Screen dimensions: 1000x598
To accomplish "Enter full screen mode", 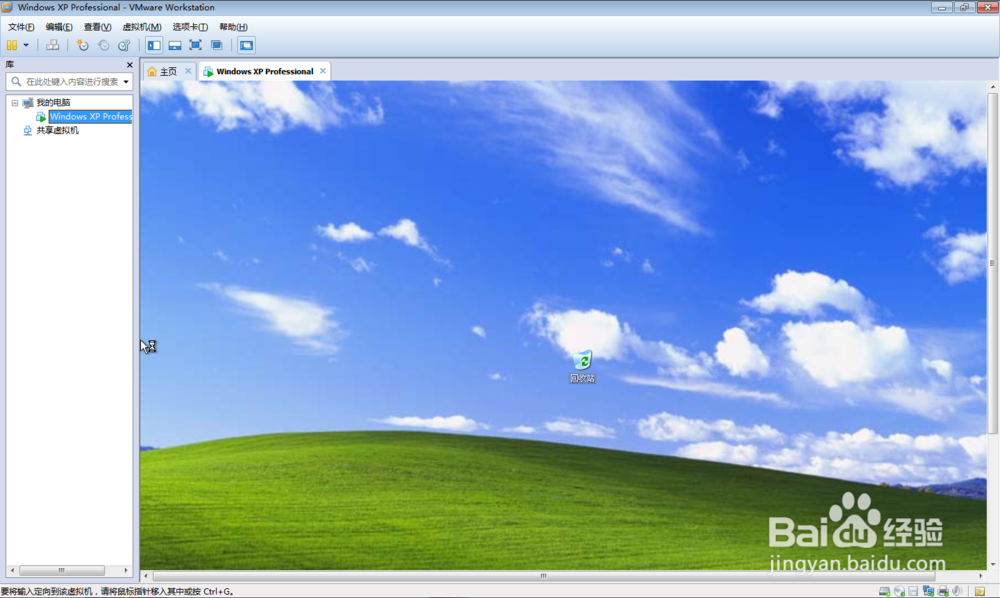I will [196, 45].
